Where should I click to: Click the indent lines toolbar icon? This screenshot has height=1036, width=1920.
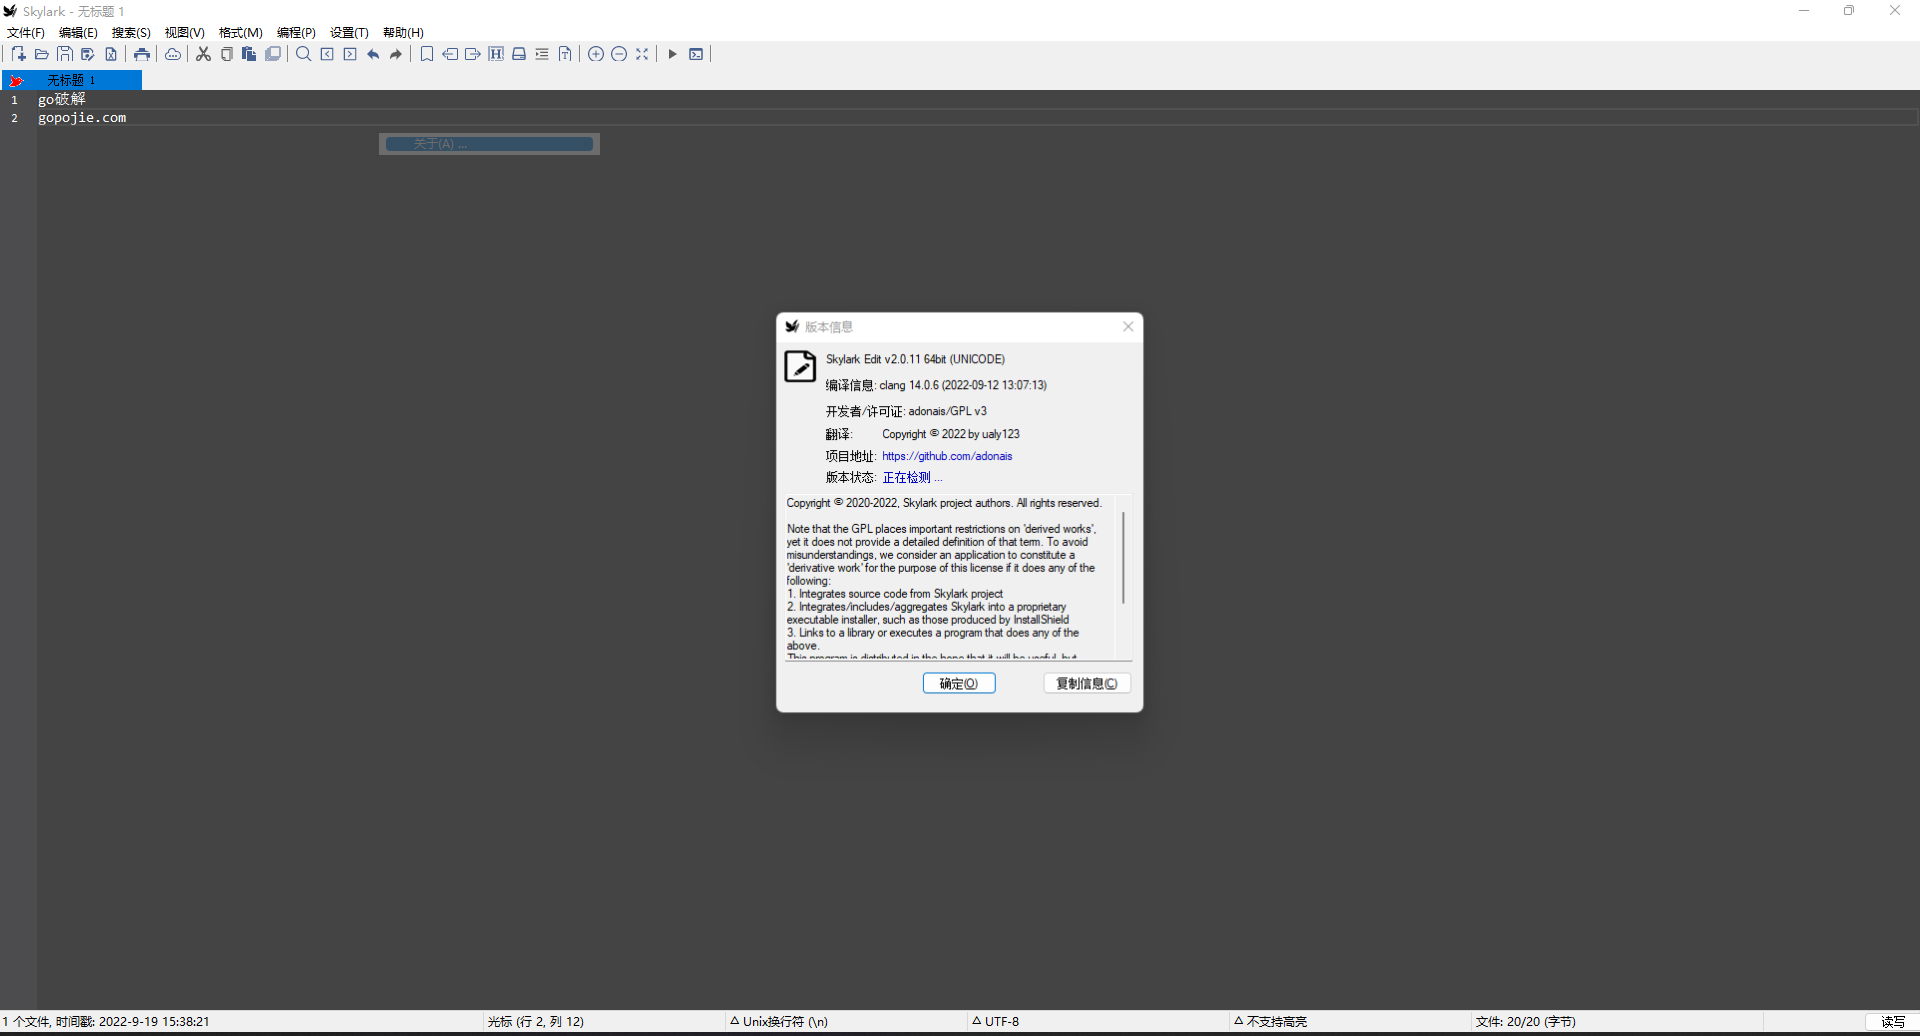542,54
